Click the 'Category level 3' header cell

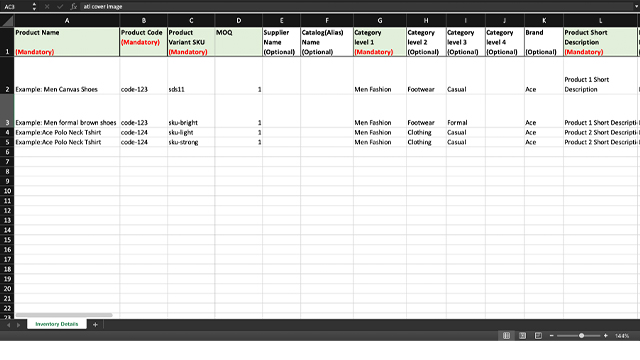click(466, 42)
